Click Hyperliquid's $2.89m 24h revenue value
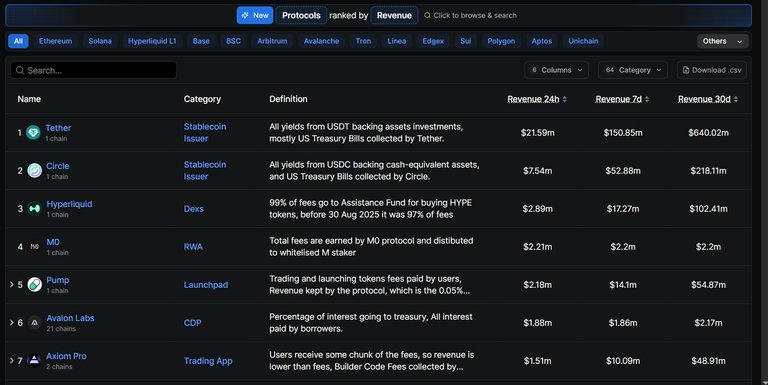 (x=537, y=209)
